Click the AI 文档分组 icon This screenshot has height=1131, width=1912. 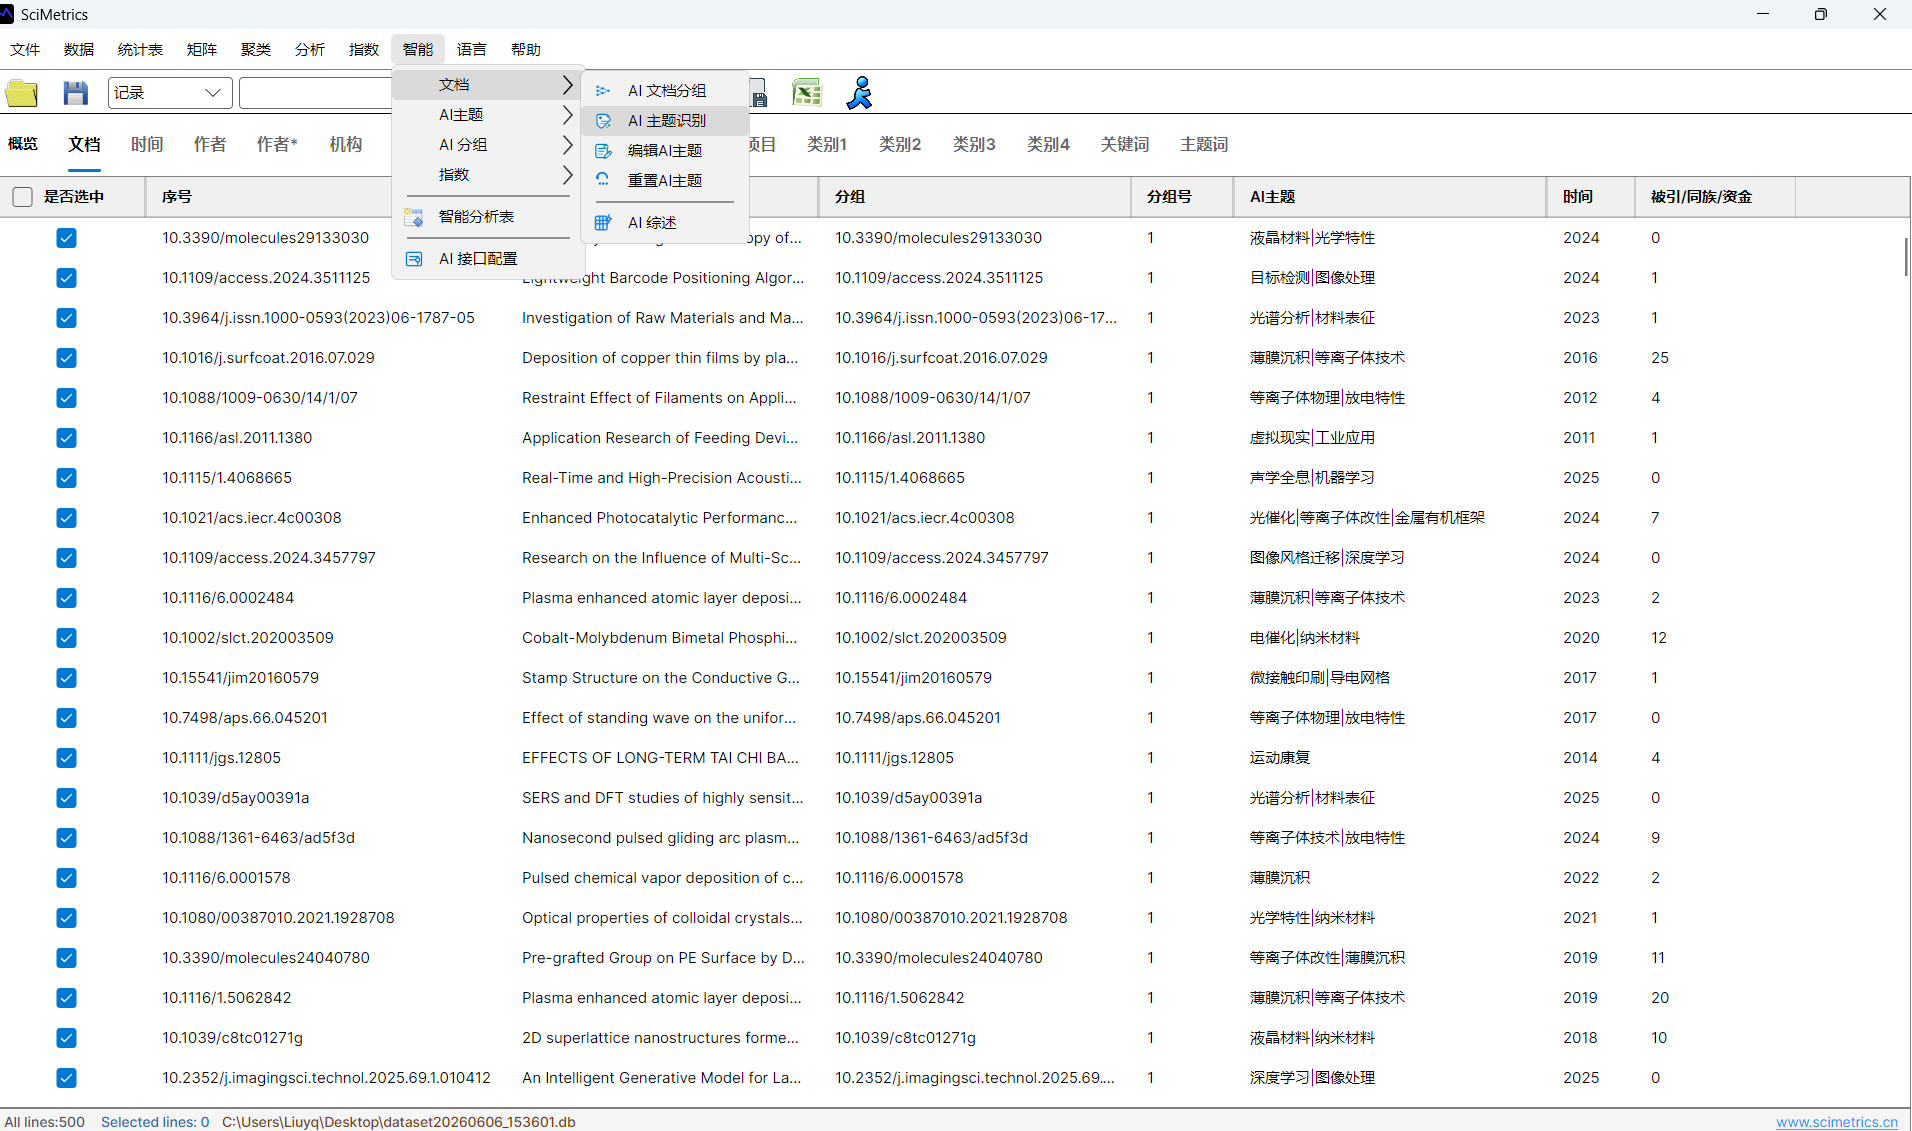click(x=603, y=91)
